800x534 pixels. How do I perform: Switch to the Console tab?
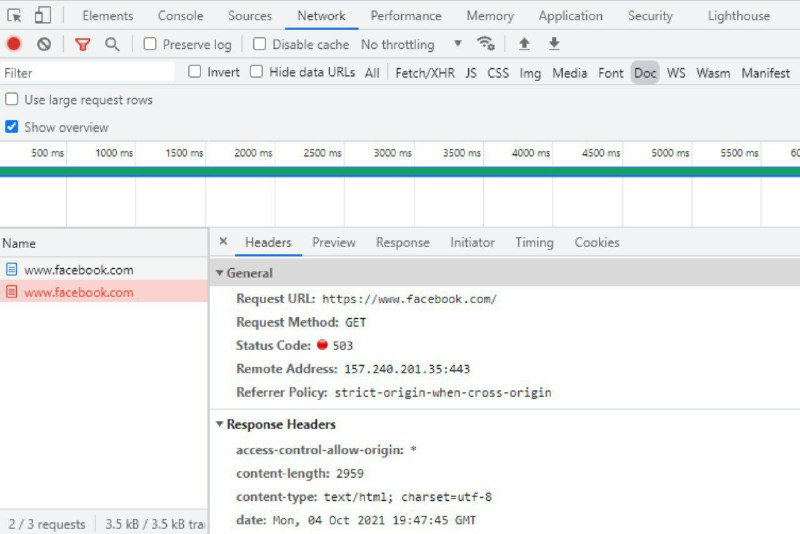point(181,16)
